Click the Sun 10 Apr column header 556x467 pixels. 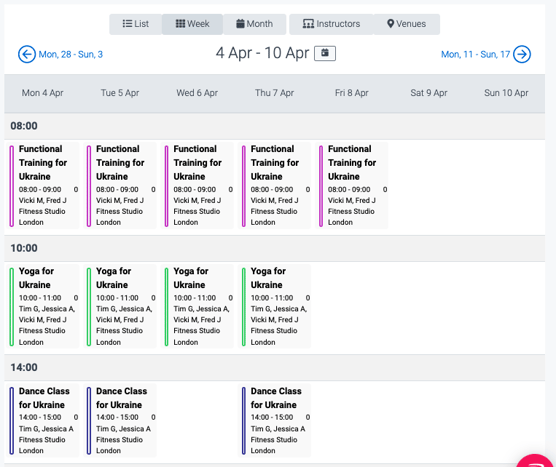pyautogui.click(x=506, y=93)
